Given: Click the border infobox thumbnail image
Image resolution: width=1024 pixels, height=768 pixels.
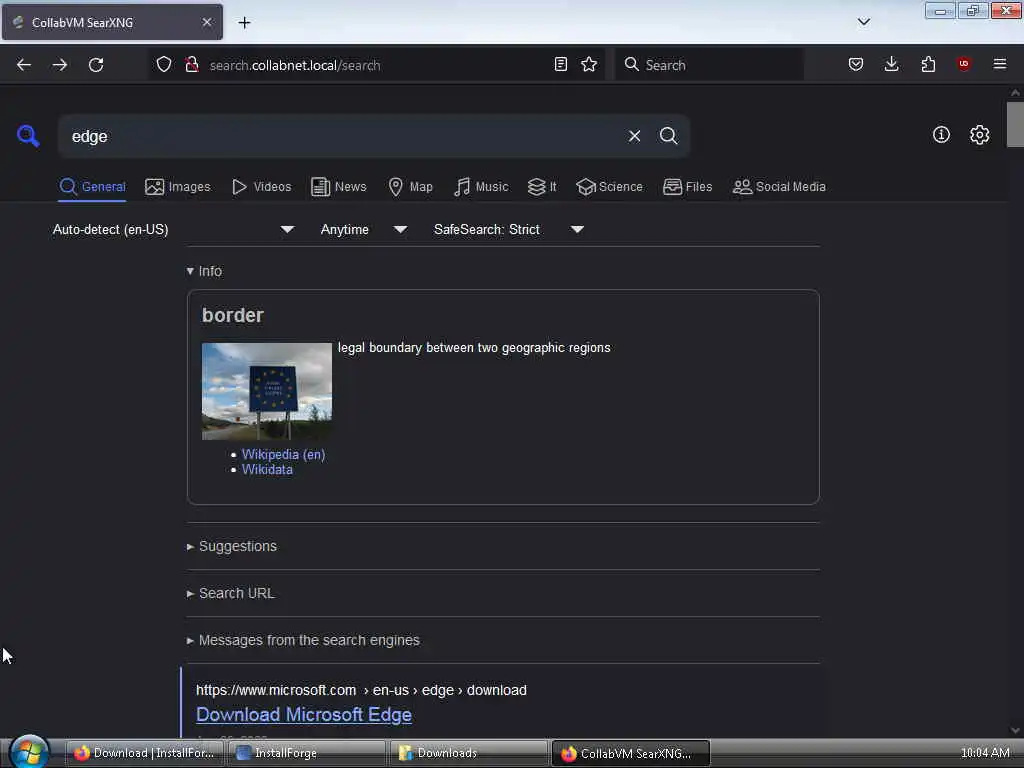Looking at the screenshot, I should [266, 391].
